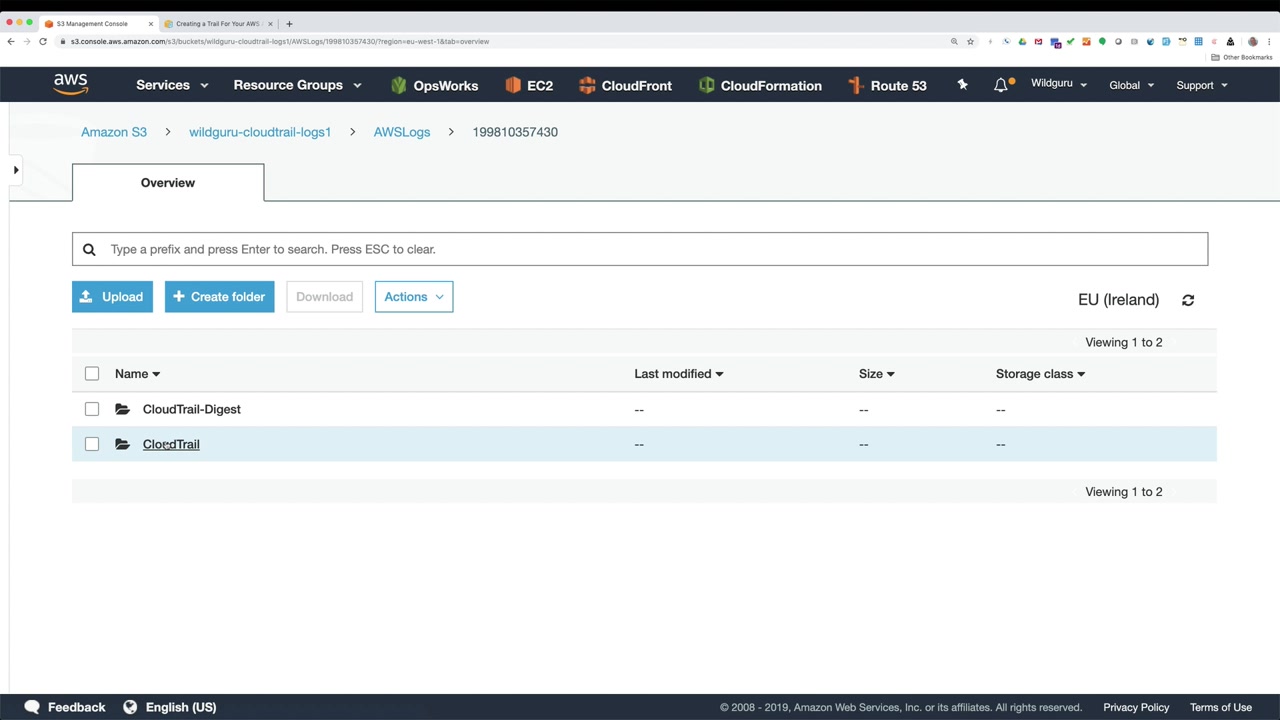This screenshot has height=720, width=1280.
Task: Click the Upload button
Action: click(x=112, y=297)
